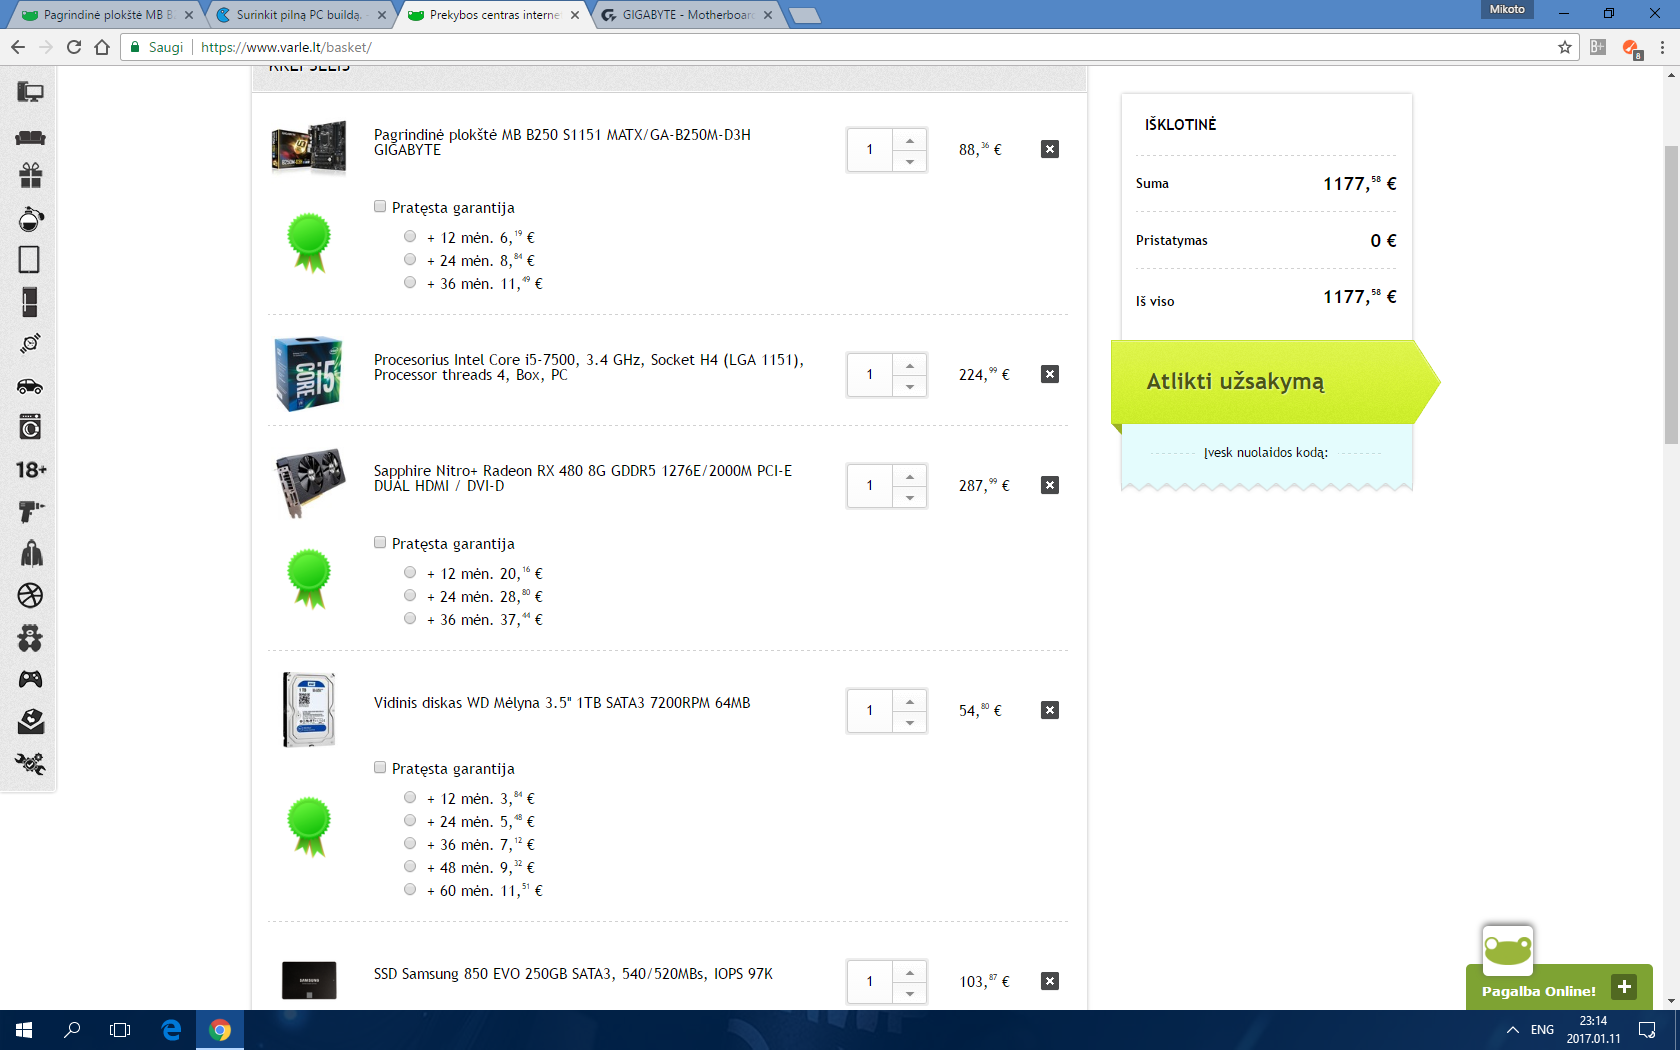Screen dimensions: 1680x1050
Task: Click the page vertical scrollbar thumb
Action: point(1671,295)
